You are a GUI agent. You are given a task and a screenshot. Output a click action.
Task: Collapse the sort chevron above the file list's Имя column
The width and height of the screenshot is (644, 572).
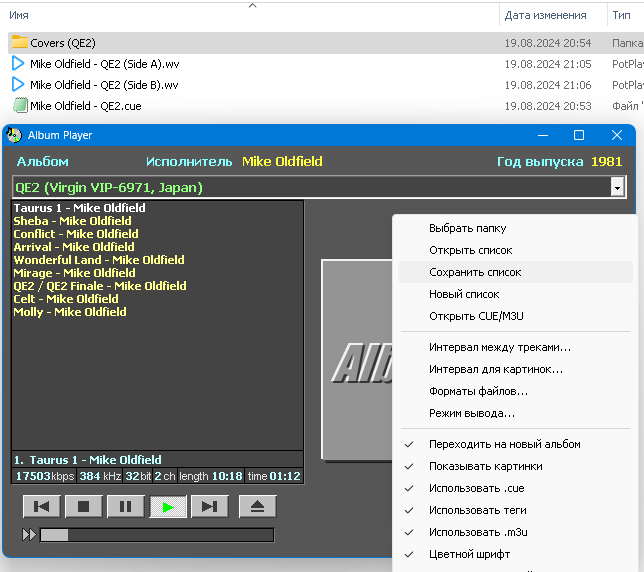[253, 5]
